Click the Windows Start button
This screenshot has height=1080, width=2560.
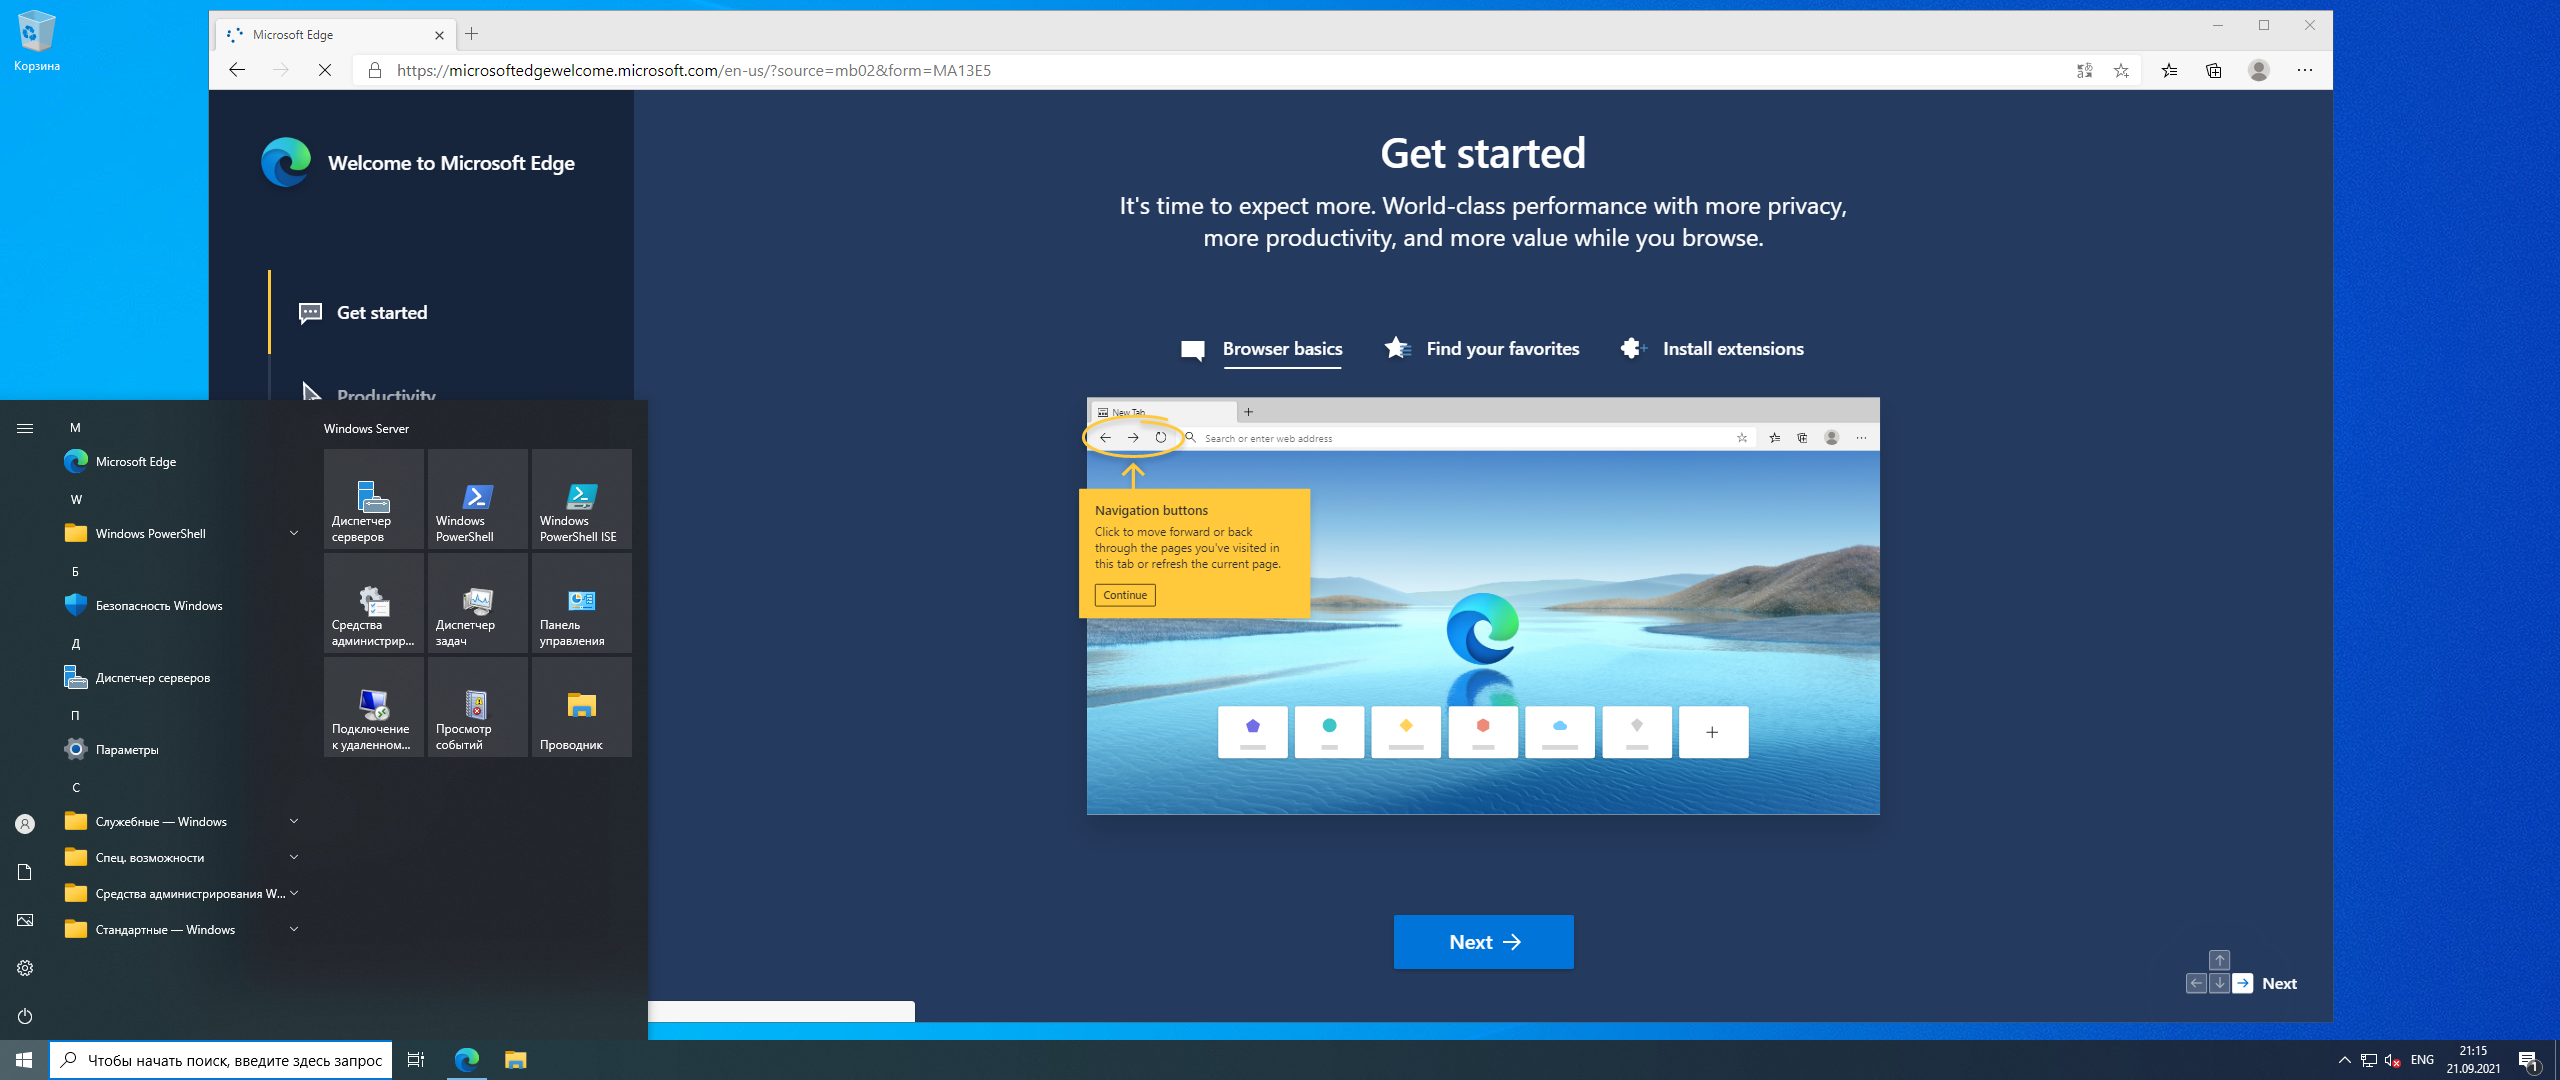click(x=24, y=1060)
